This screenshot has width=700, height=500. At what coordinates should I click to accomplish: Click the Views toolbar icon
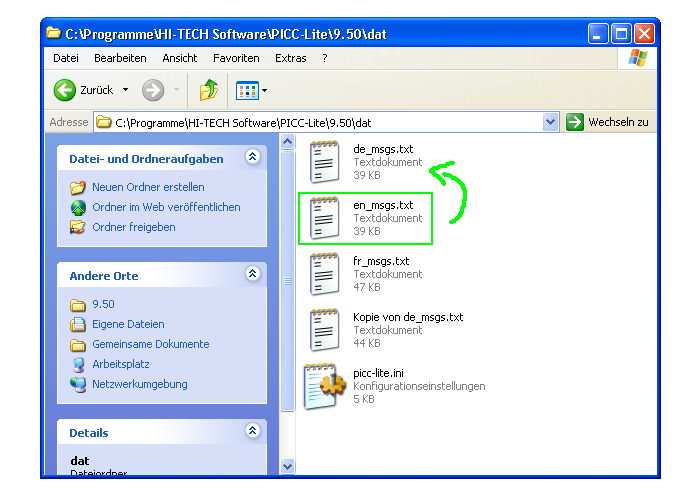[x=246, y=90]
